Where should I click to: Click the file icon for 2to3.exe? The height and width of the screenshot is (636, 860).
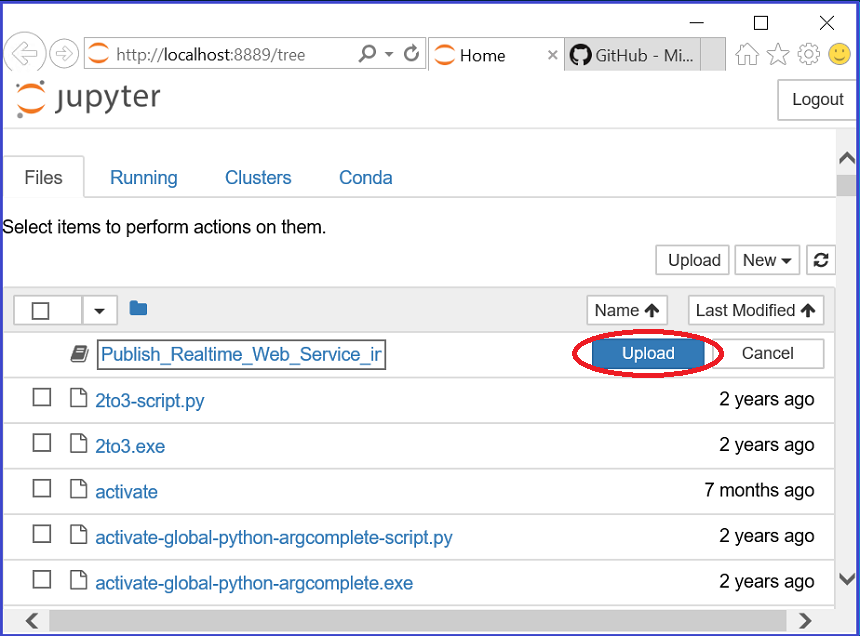point(78,443)
